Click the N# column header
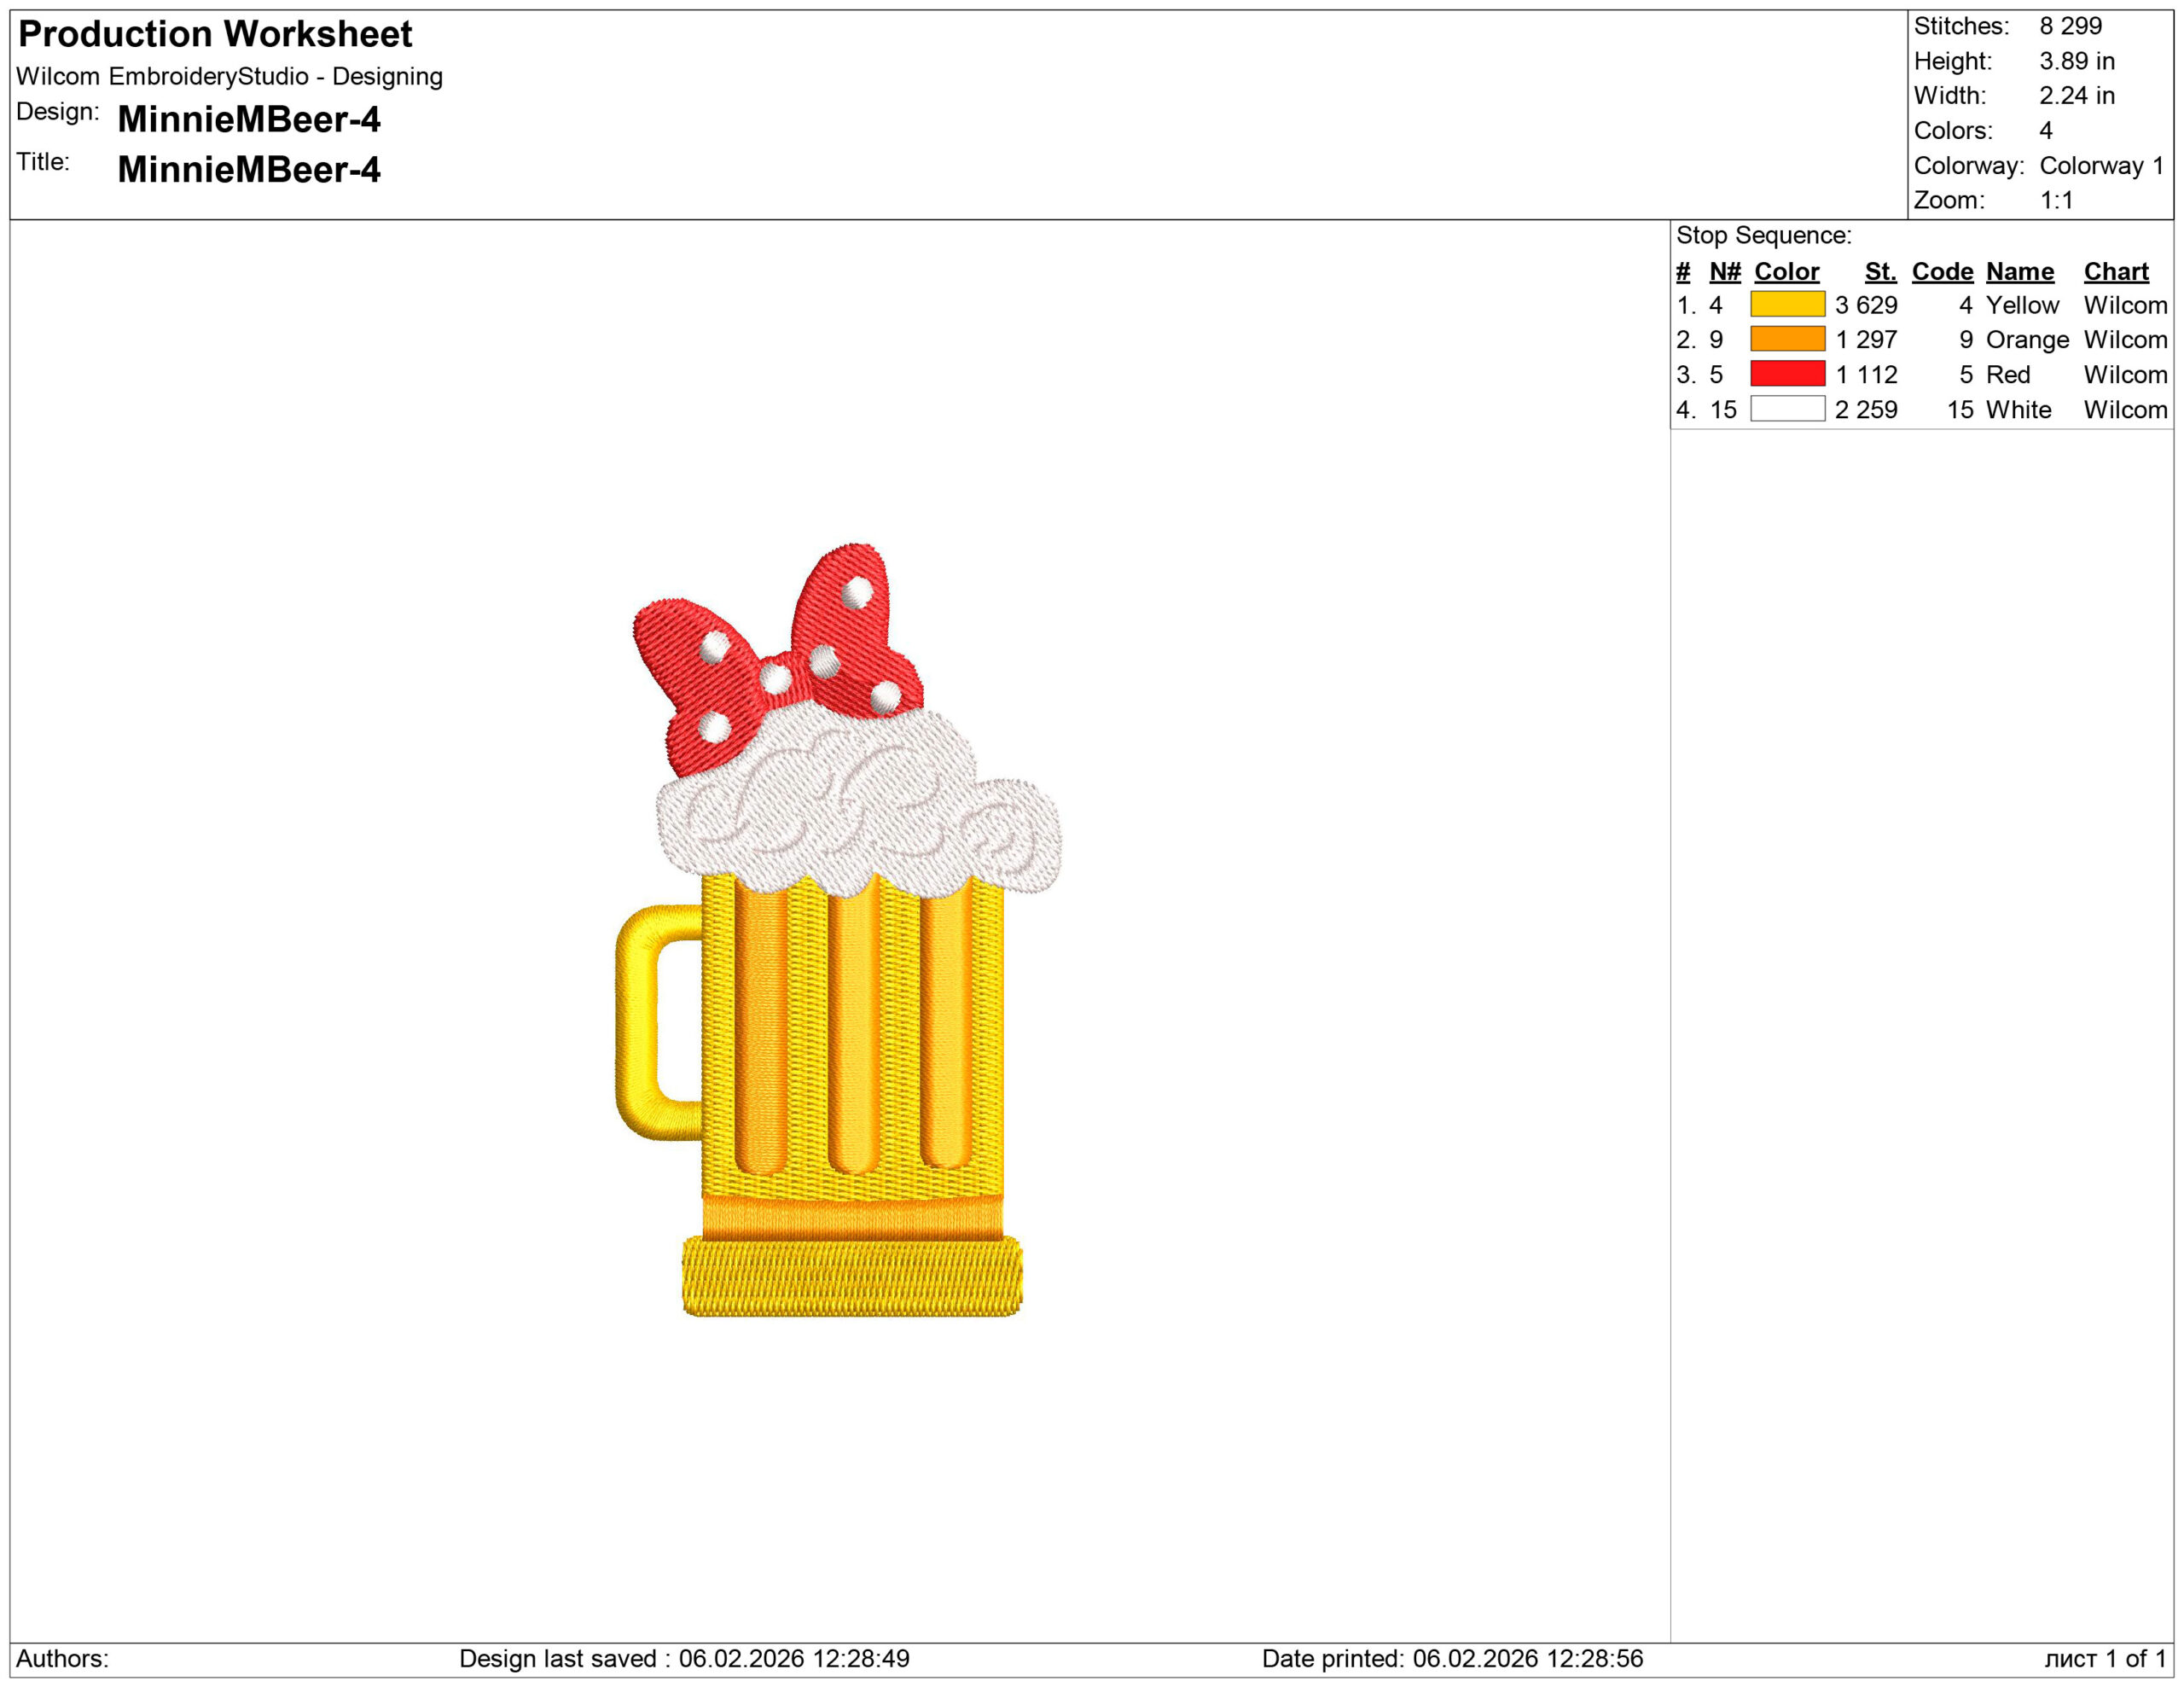The width and height of the screenshot is (2184, 1681). coord(1724,272)
